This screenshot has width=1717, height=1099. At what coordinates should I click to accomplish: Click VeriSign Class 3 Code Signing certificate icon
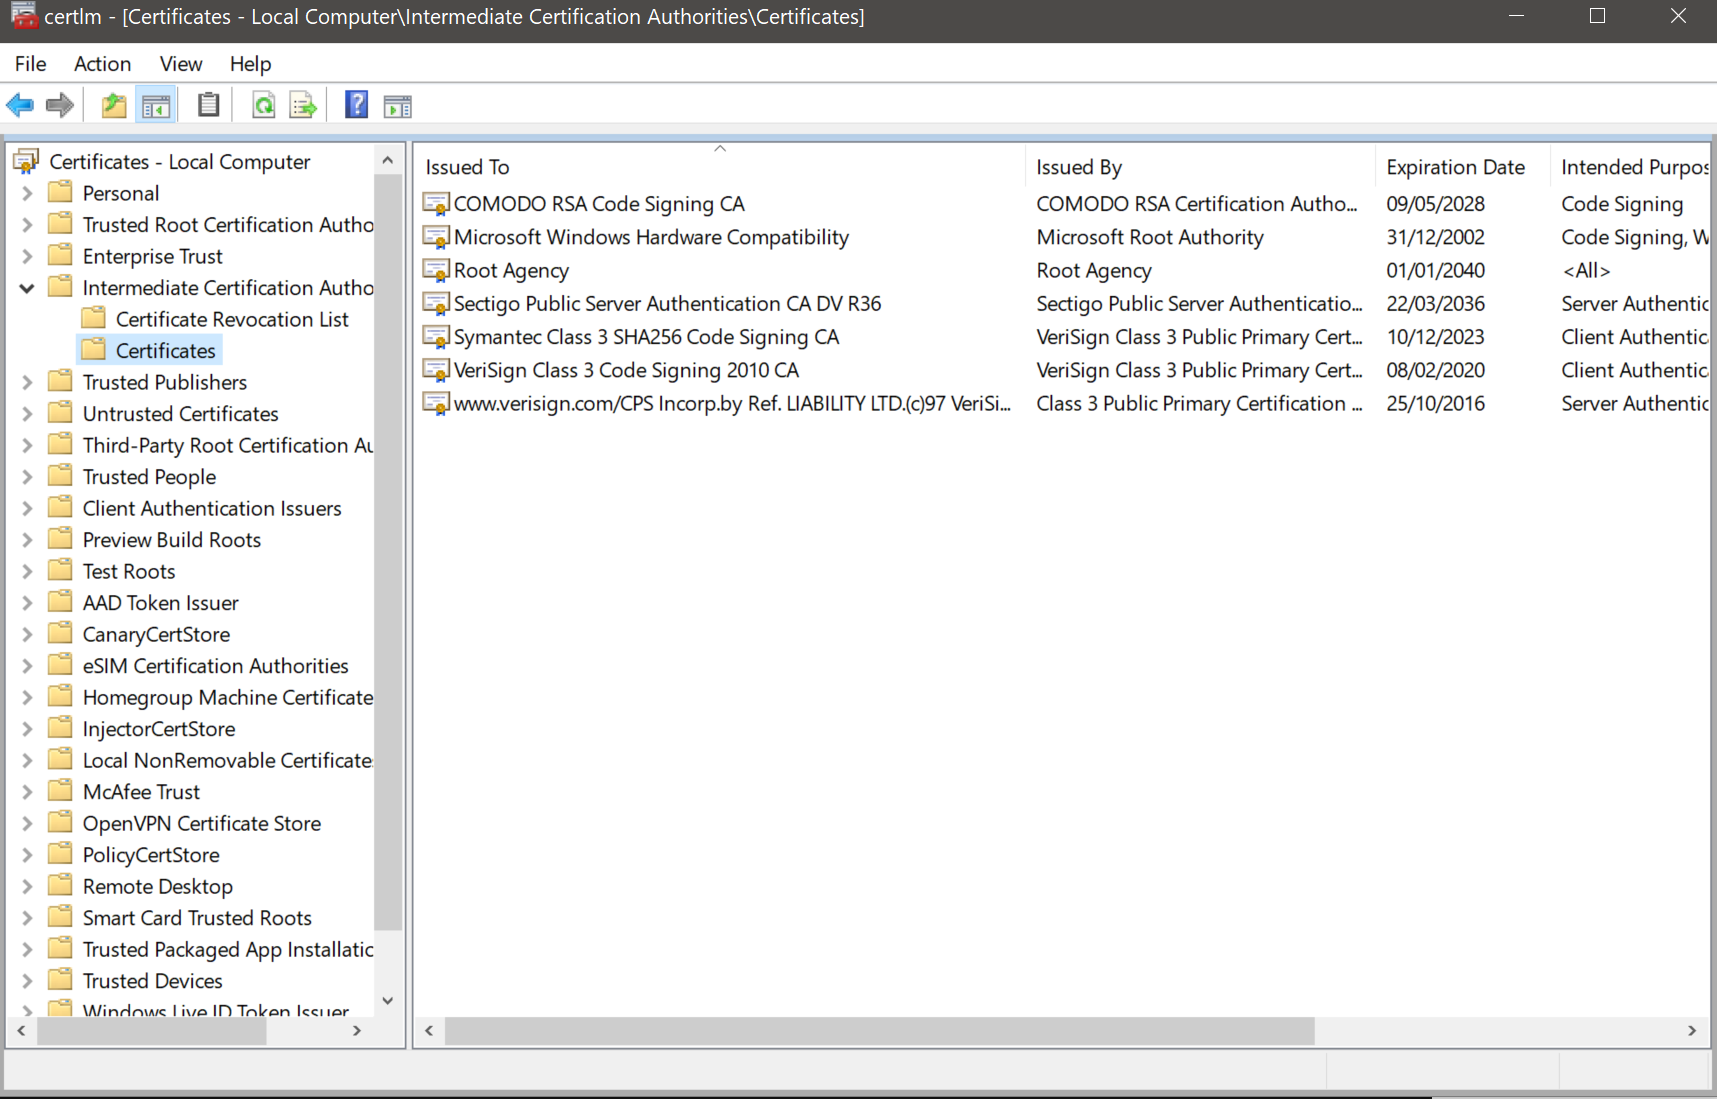pos(436,370)
